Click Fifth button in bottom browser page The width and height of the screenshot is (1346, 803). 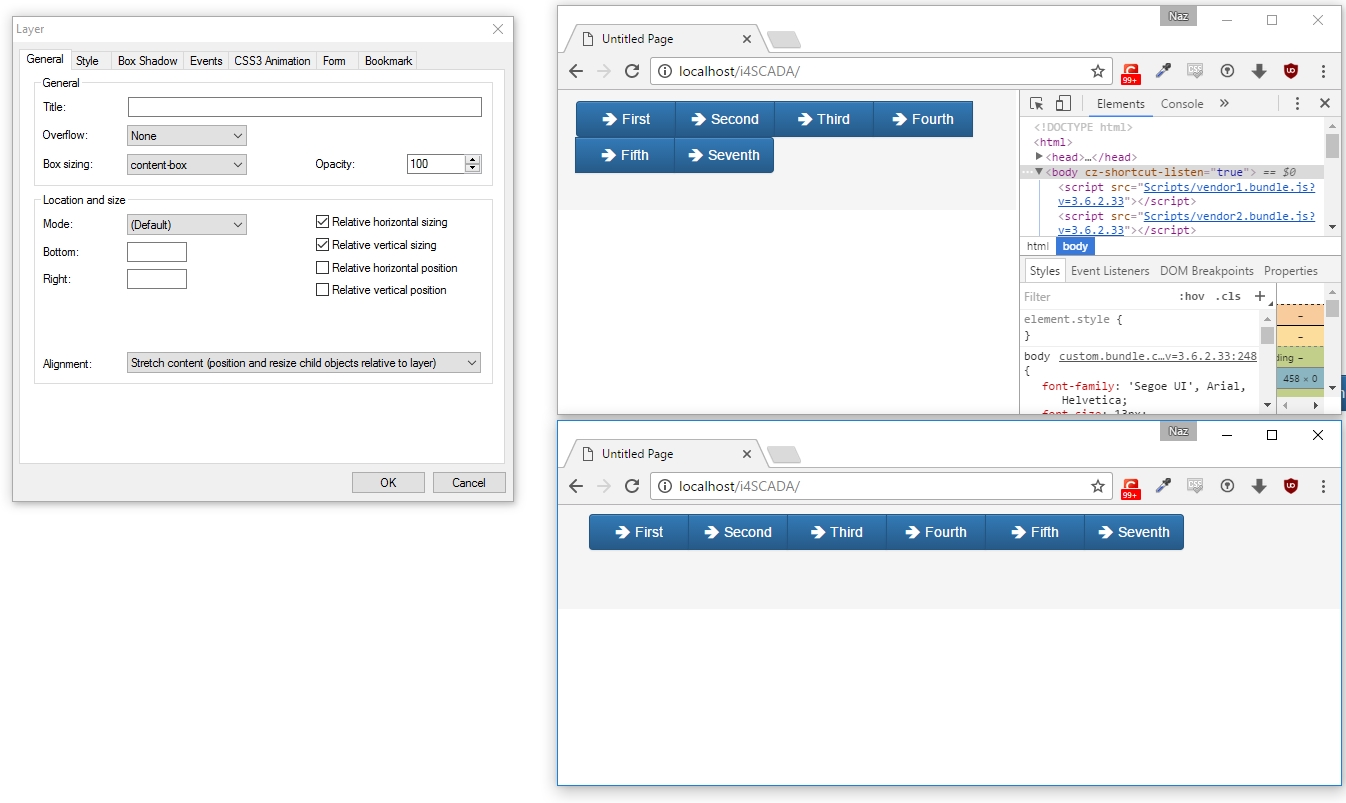pos(1035,532)
